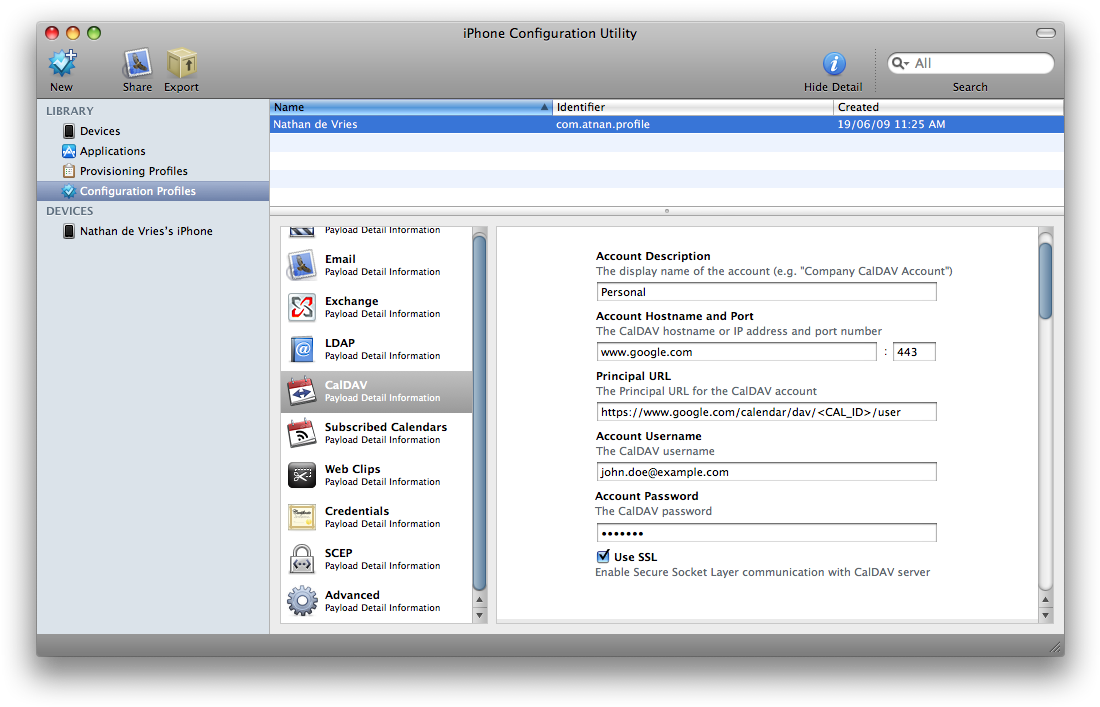Click the Advanced gear icon
This screenshot has width=1100, height=707.
tap(302, 602)
